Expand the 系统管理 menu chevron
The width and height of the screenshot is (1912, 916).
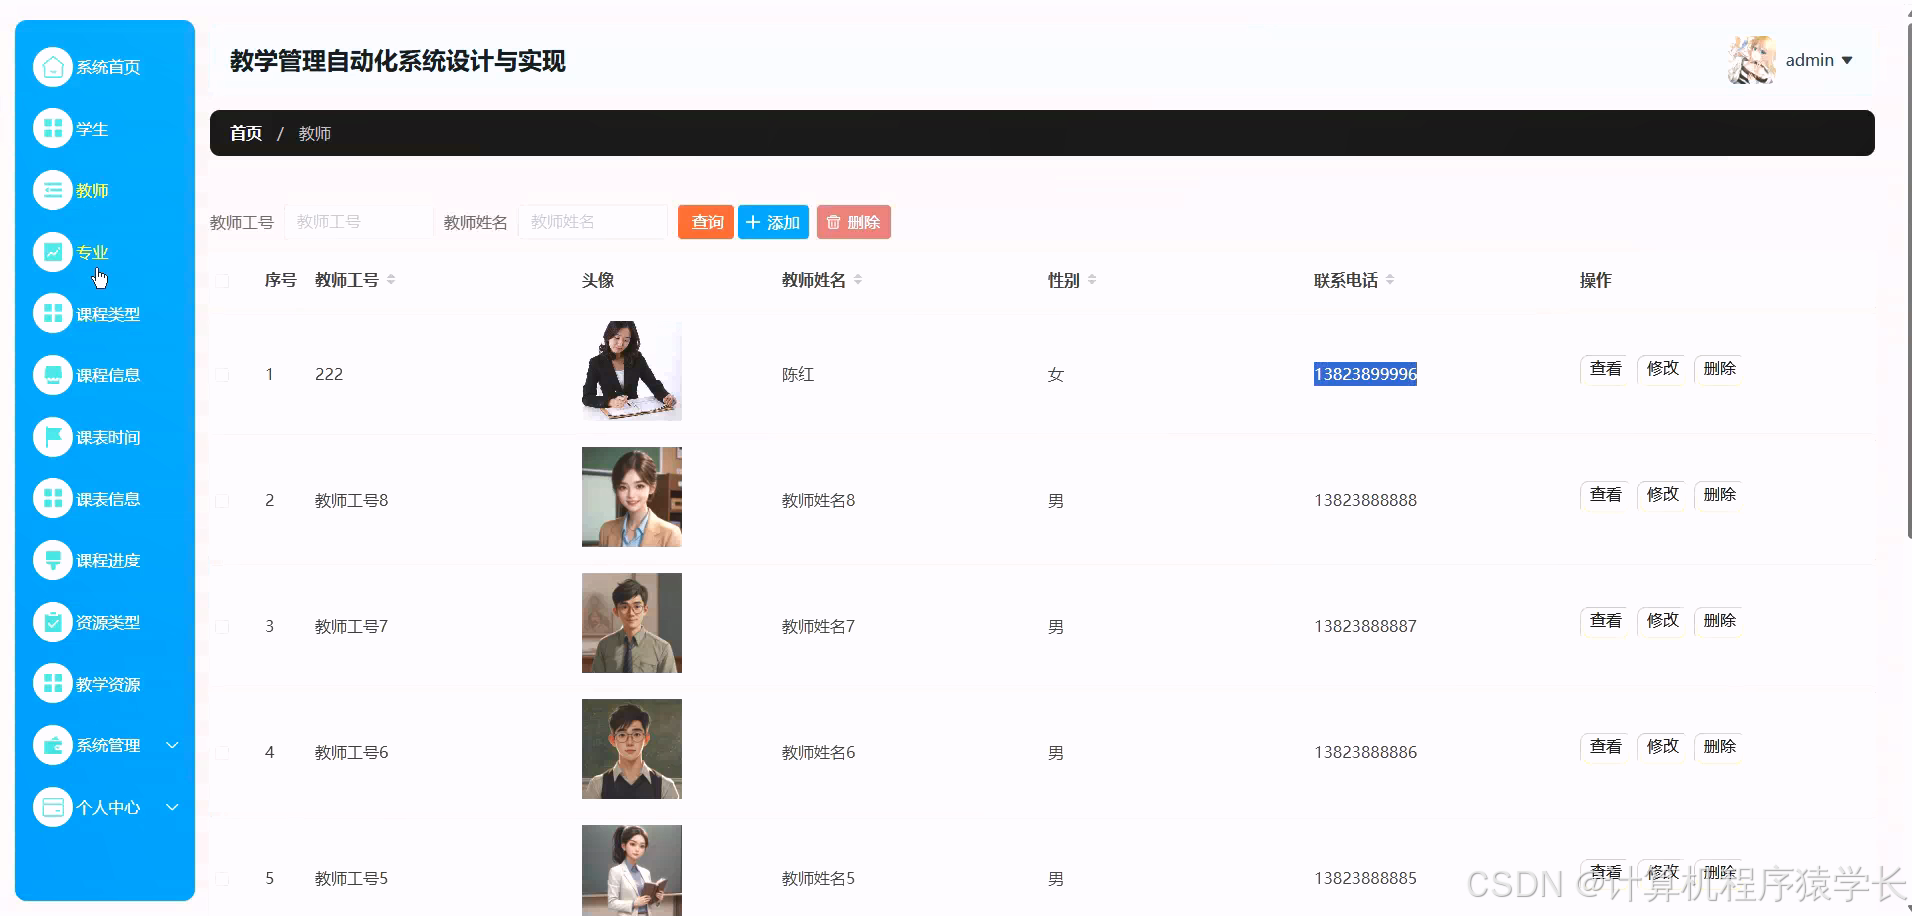(x=171, y=745)
